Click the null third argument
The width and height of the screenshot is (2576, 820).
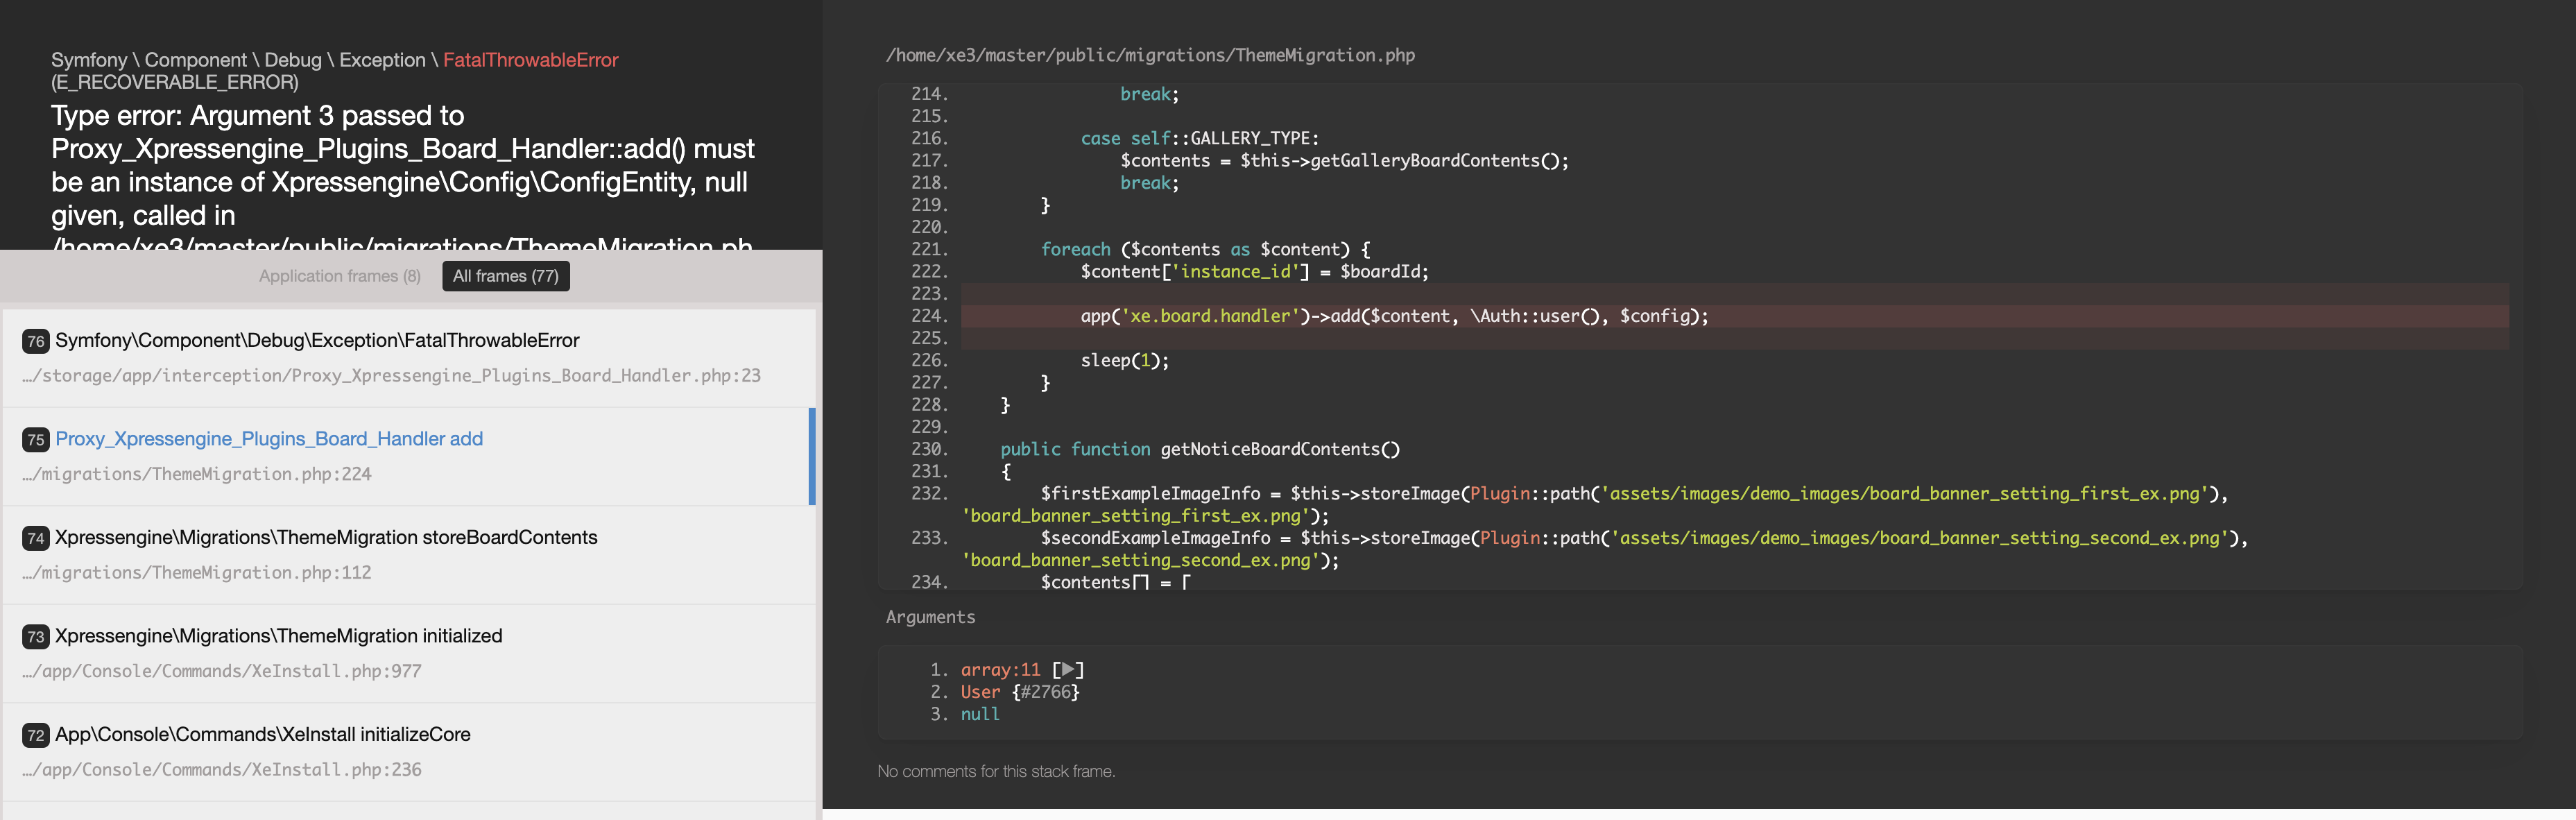click(x=980, y=714)
